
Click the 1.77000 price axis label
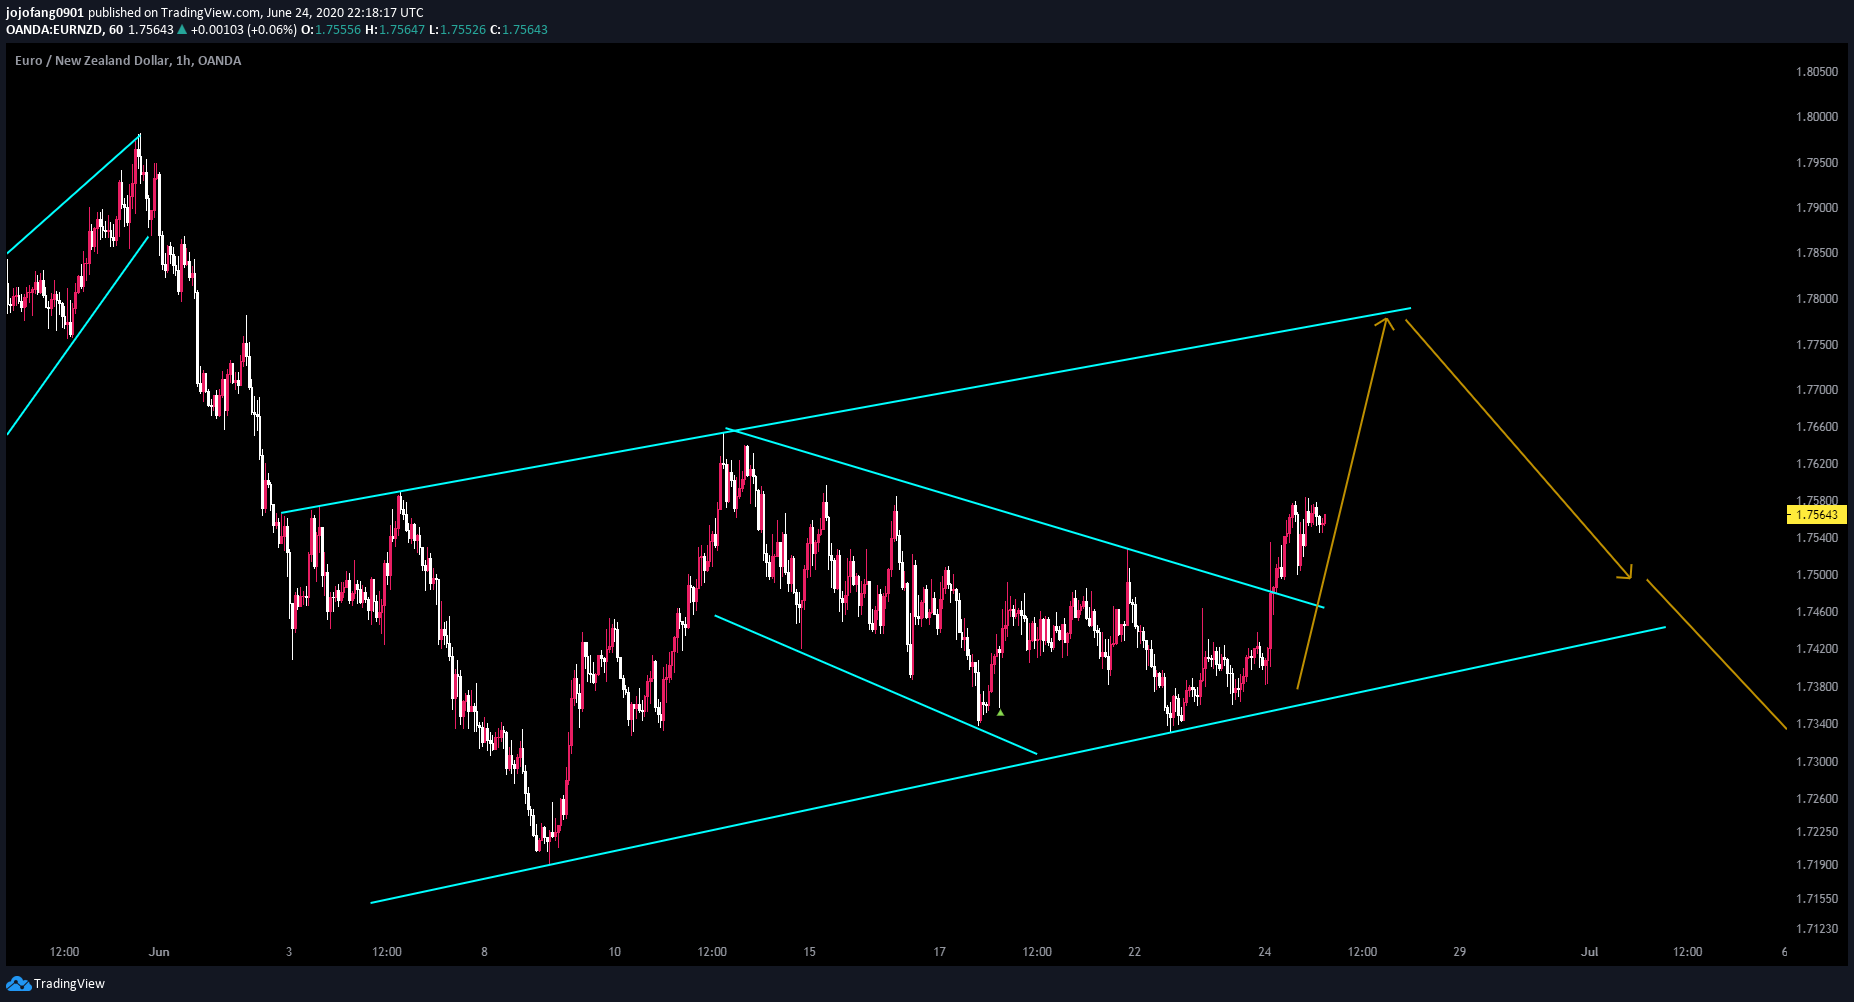point(1817,390)
